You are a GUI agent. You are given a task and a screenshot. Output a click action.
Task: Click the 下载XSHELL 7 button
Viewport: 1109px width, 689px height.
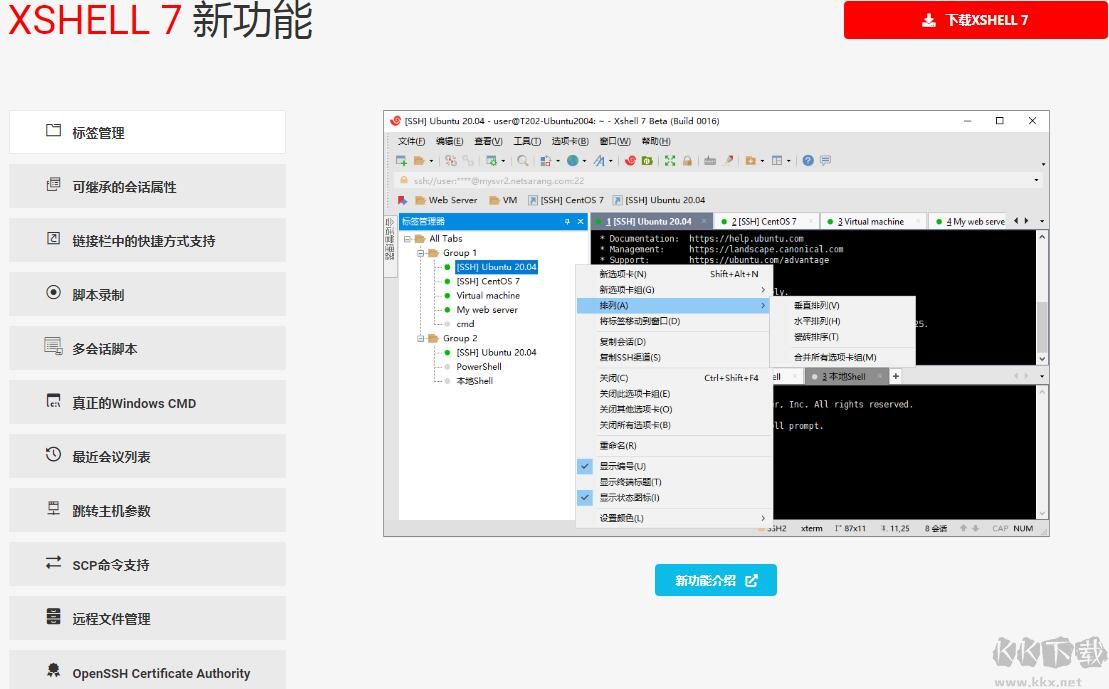click(973, 19)
